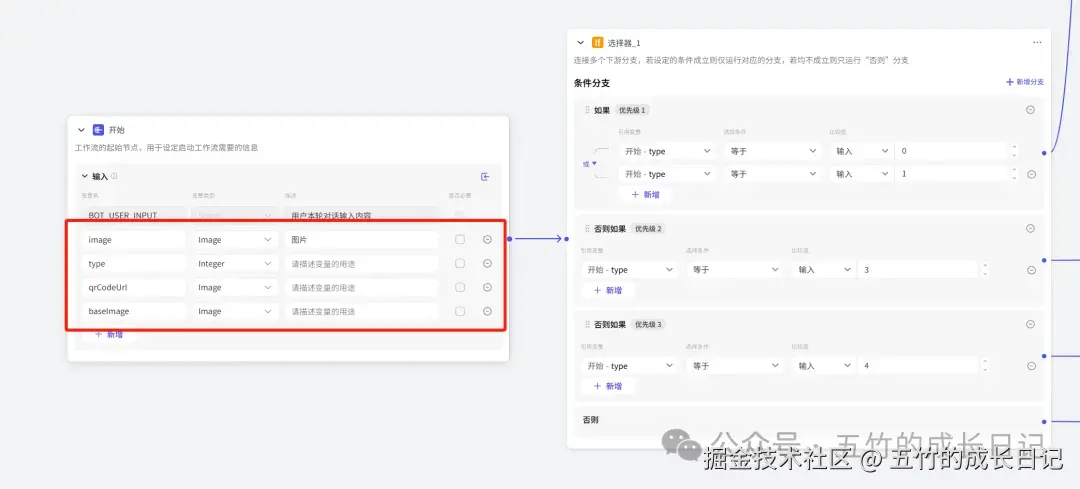Open the three-dot menu of 选择器_1
Image resolution: width=1080 pixels, height=489 pixels.
click(1037, 43)
